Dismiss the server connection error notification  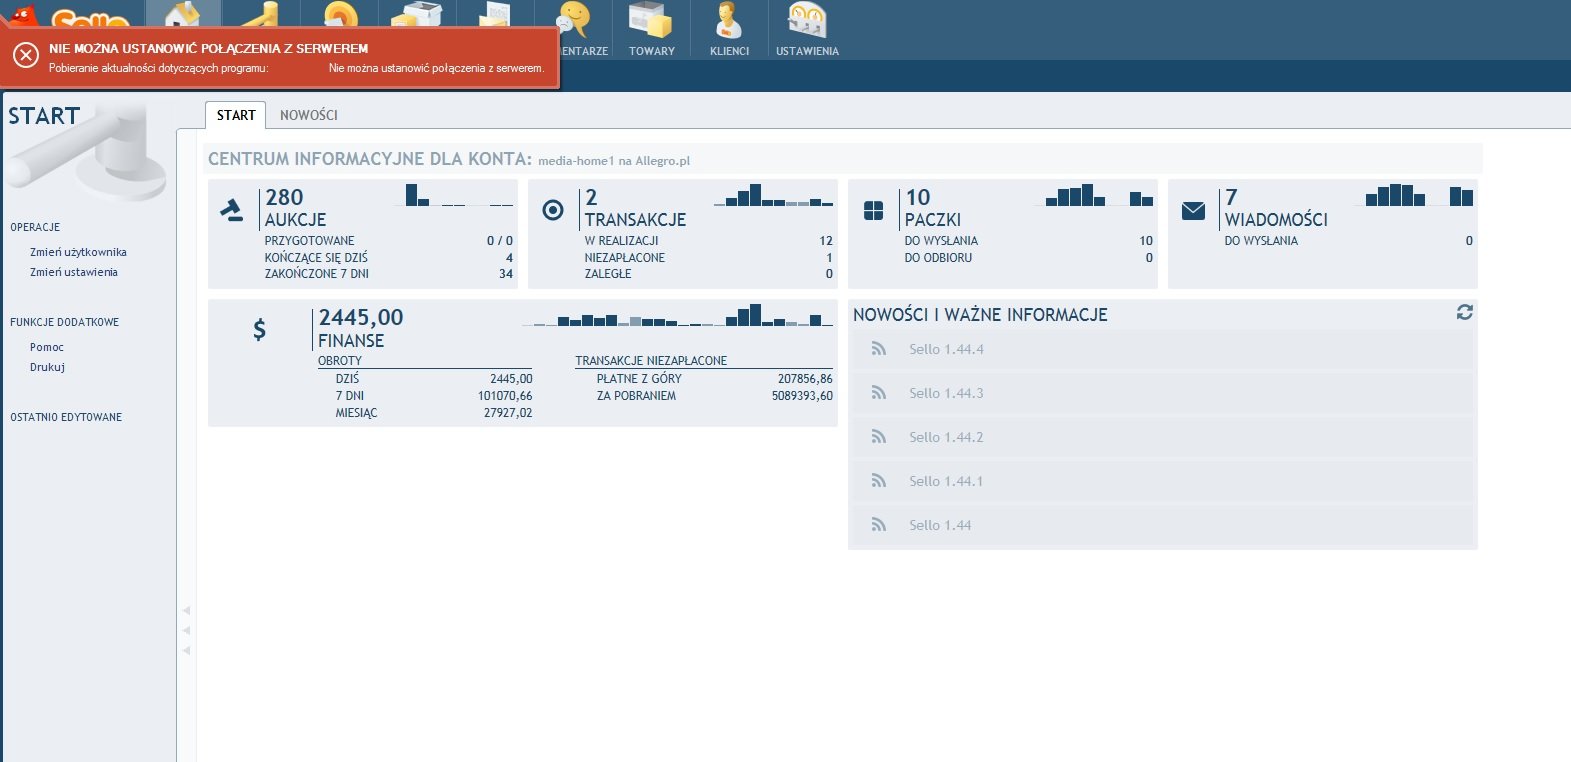click(26, 56)
